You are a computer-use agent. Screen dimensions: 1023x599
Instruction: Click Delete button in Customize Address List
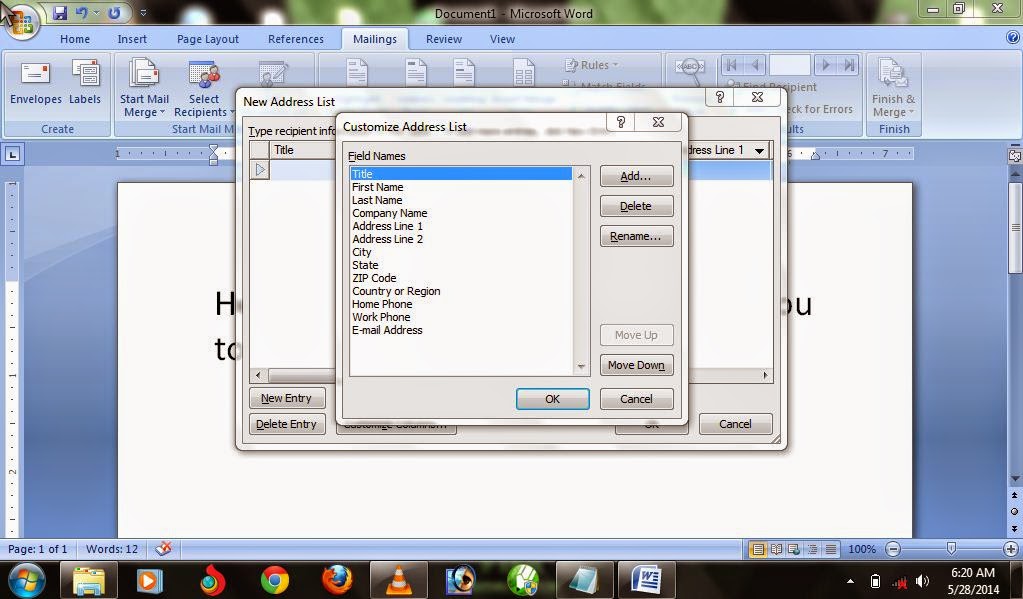tap(636, 206)
